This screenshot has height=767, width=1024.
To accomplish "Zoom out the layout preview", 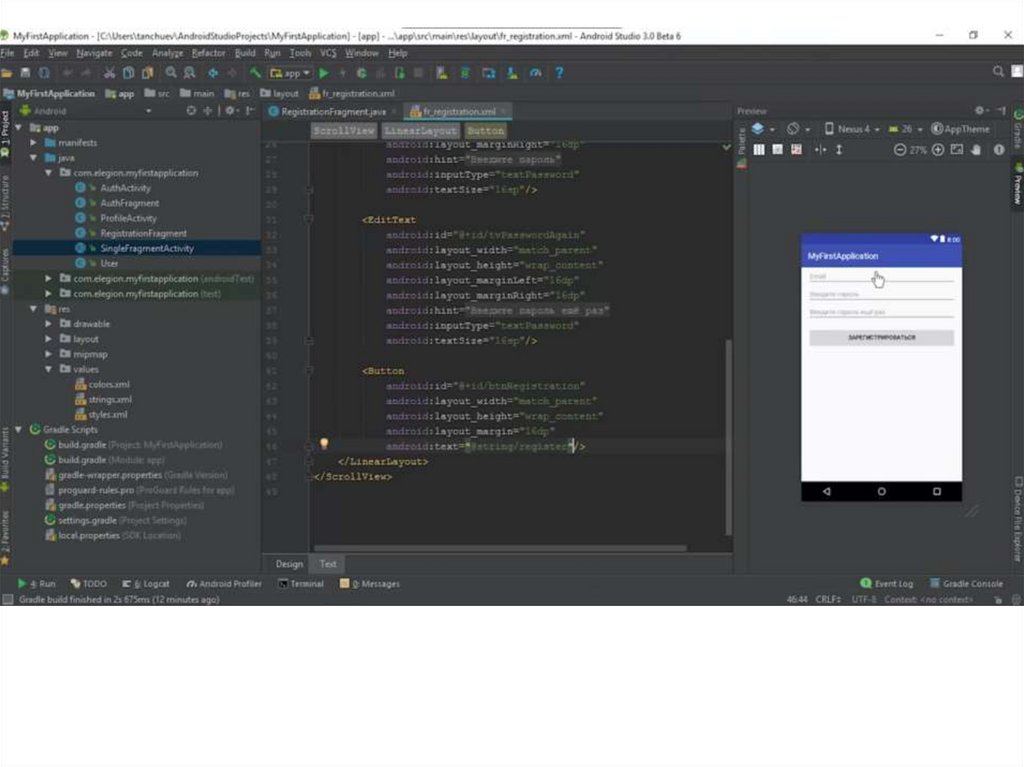I will [899, 150].
